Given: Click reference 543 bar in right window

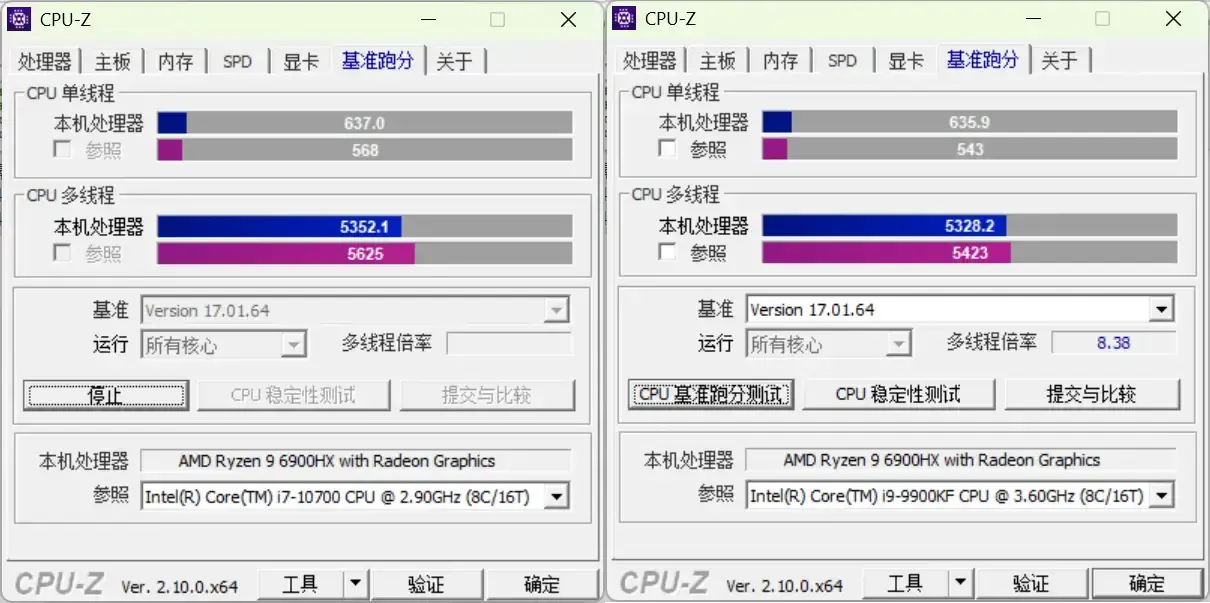Looking at the screenshot, I should click(x=970, y=149).
